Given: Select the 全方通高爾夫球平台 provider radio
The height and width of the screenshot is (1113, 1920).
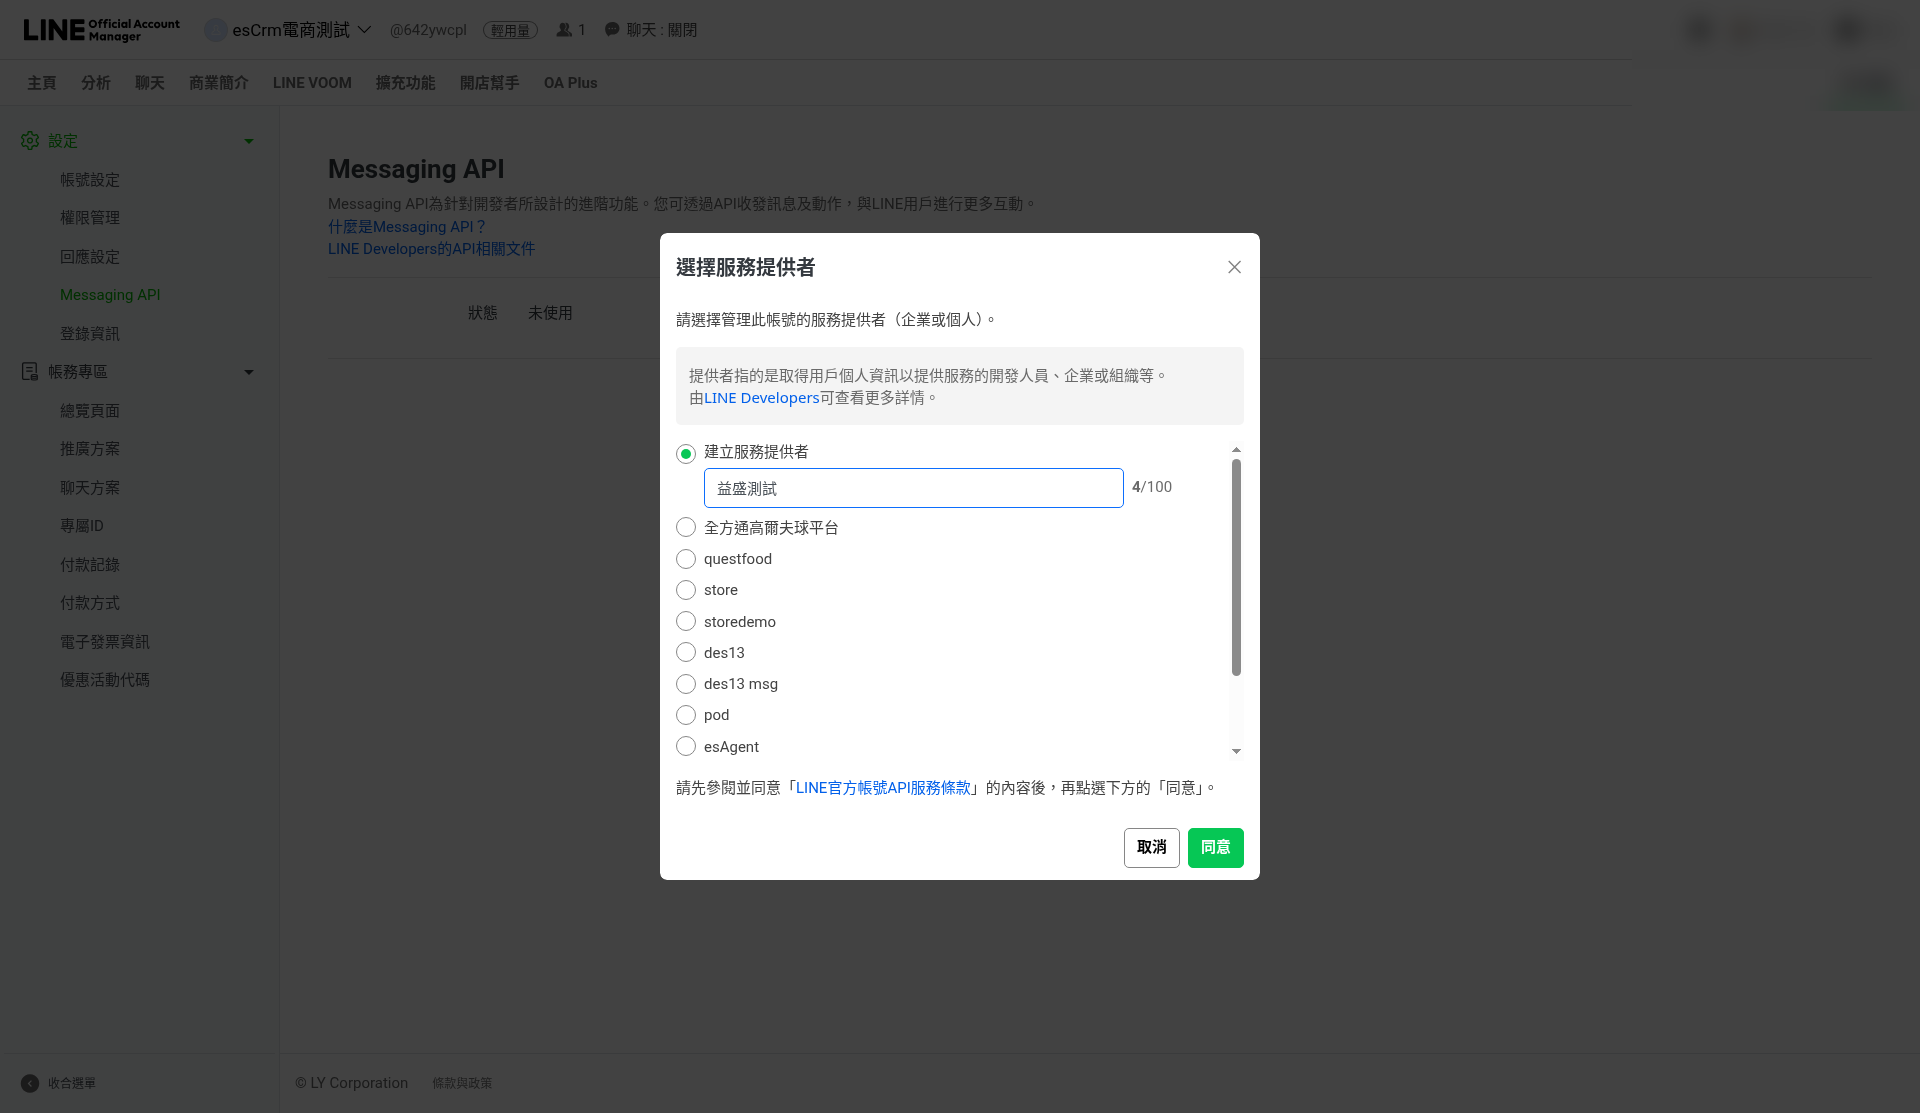Looking at the screenshot, I should coord(686,527).
